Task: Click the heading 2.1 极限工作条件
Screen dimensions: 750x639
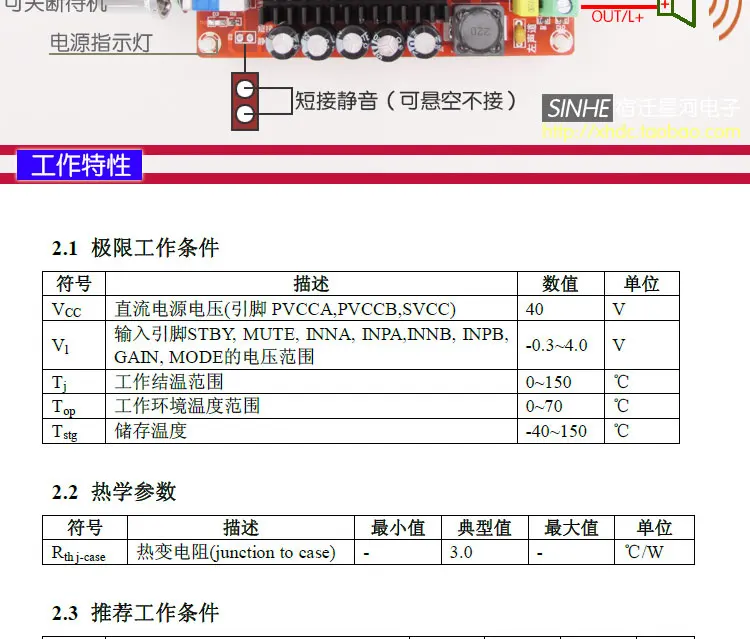Action: (x=135, y=248)
